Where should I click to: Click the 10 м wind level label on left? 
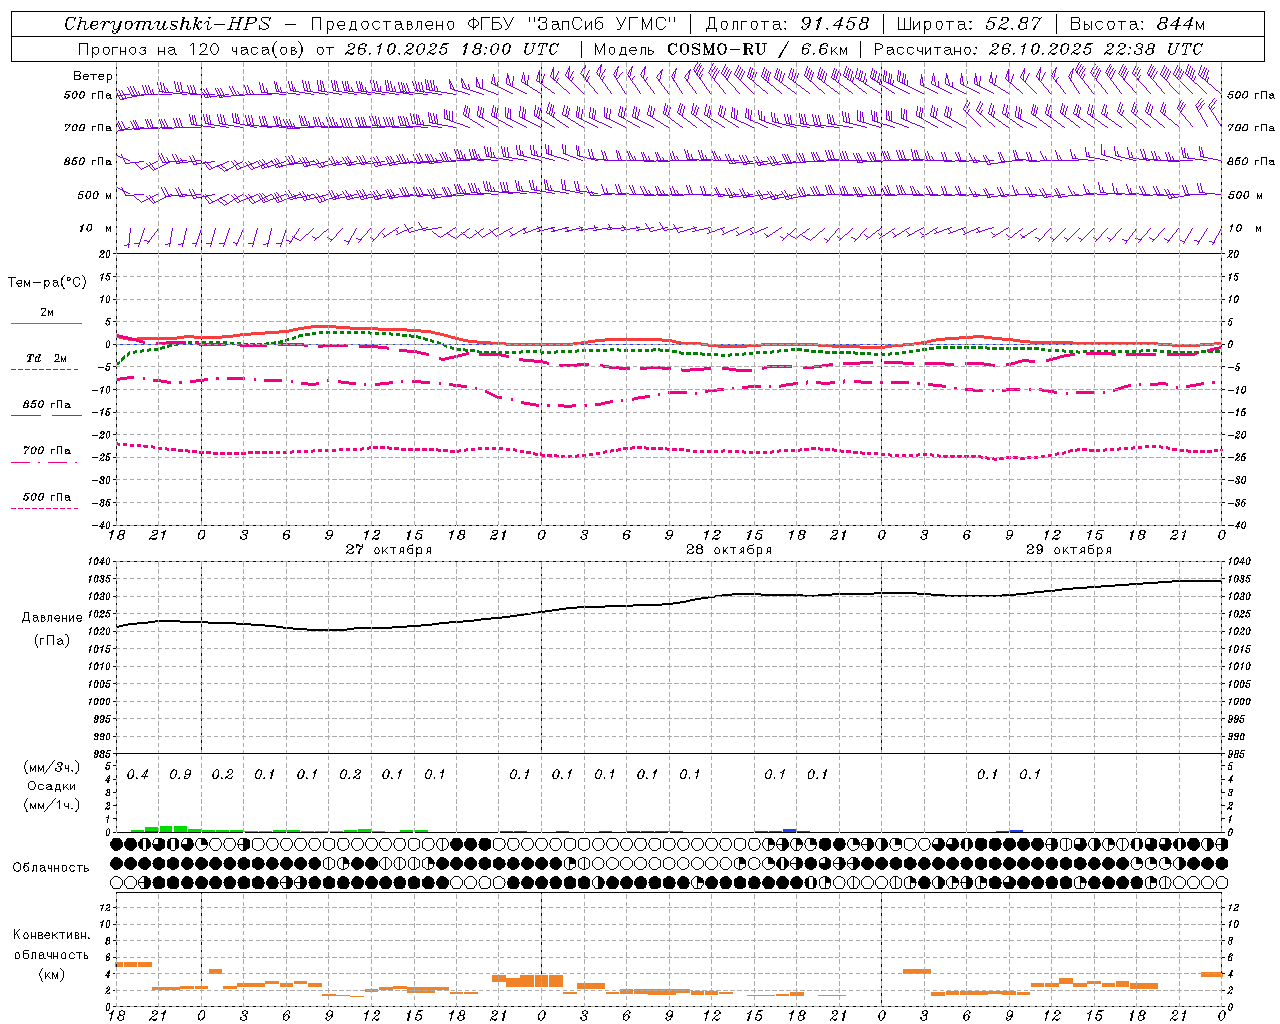click(96, 228)
